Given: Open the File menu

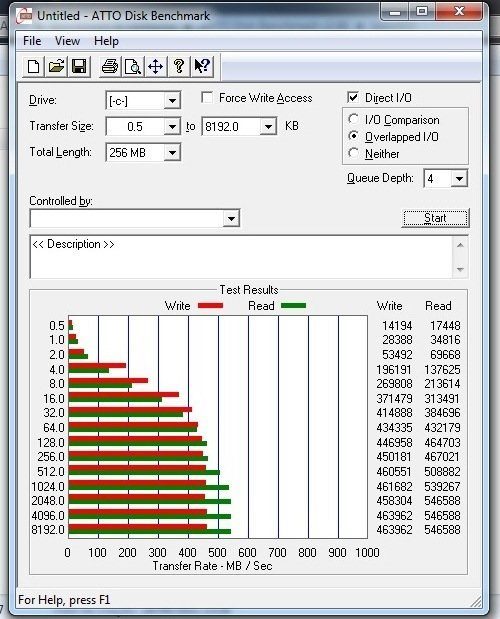Looking at the screenshot, I should tap(32, 41).
